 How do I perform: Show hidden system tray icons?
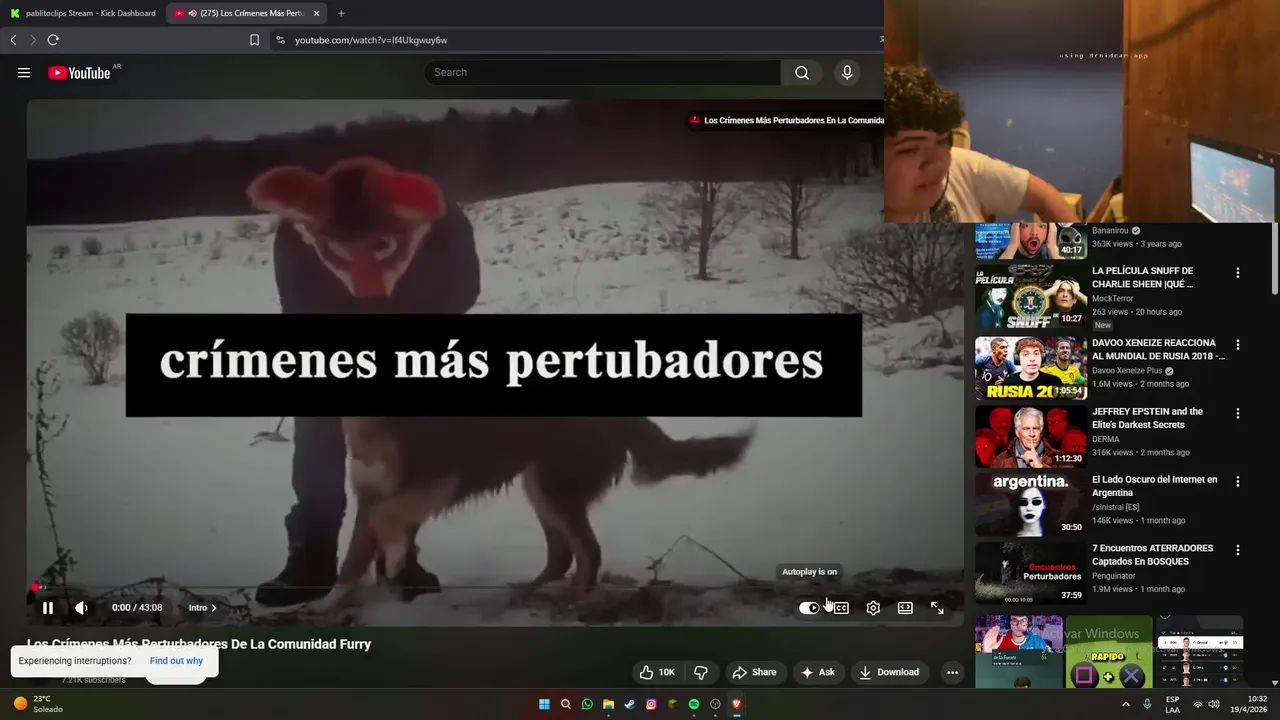1125,704
